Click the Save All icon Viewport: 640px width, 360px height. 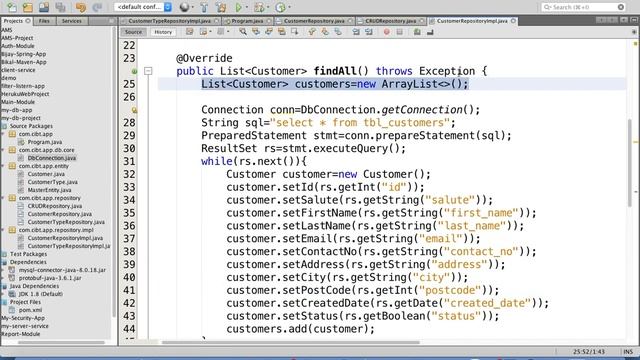60,7
